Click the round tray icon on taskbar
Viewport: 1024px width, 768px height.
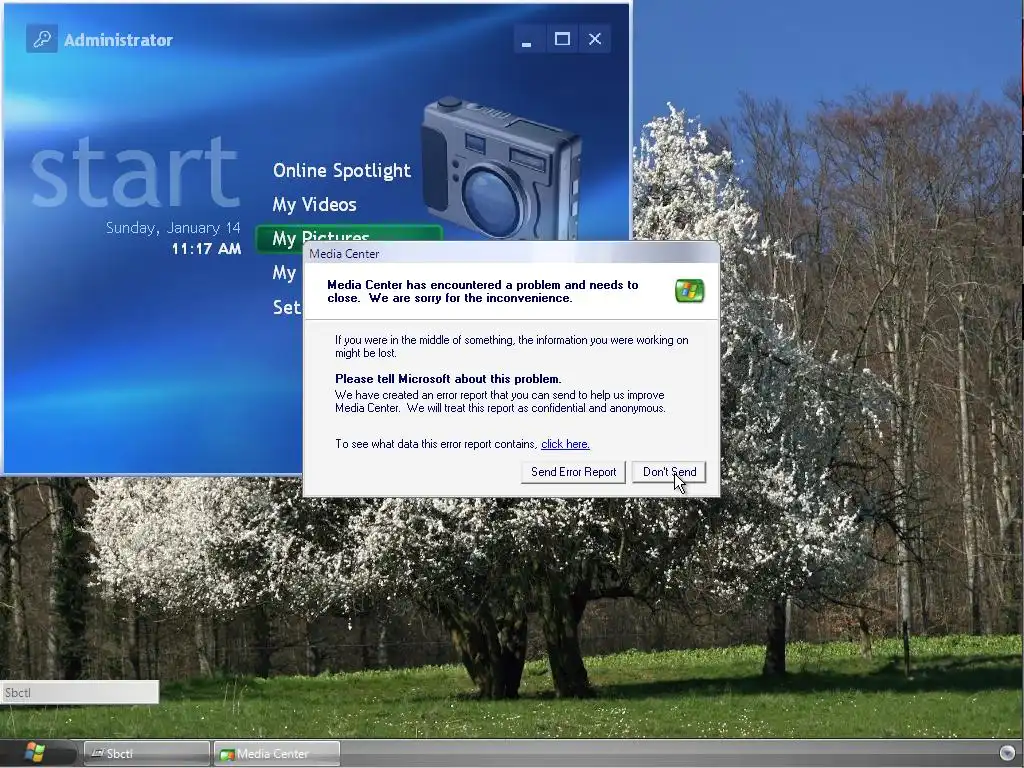tap(1007, 752)
